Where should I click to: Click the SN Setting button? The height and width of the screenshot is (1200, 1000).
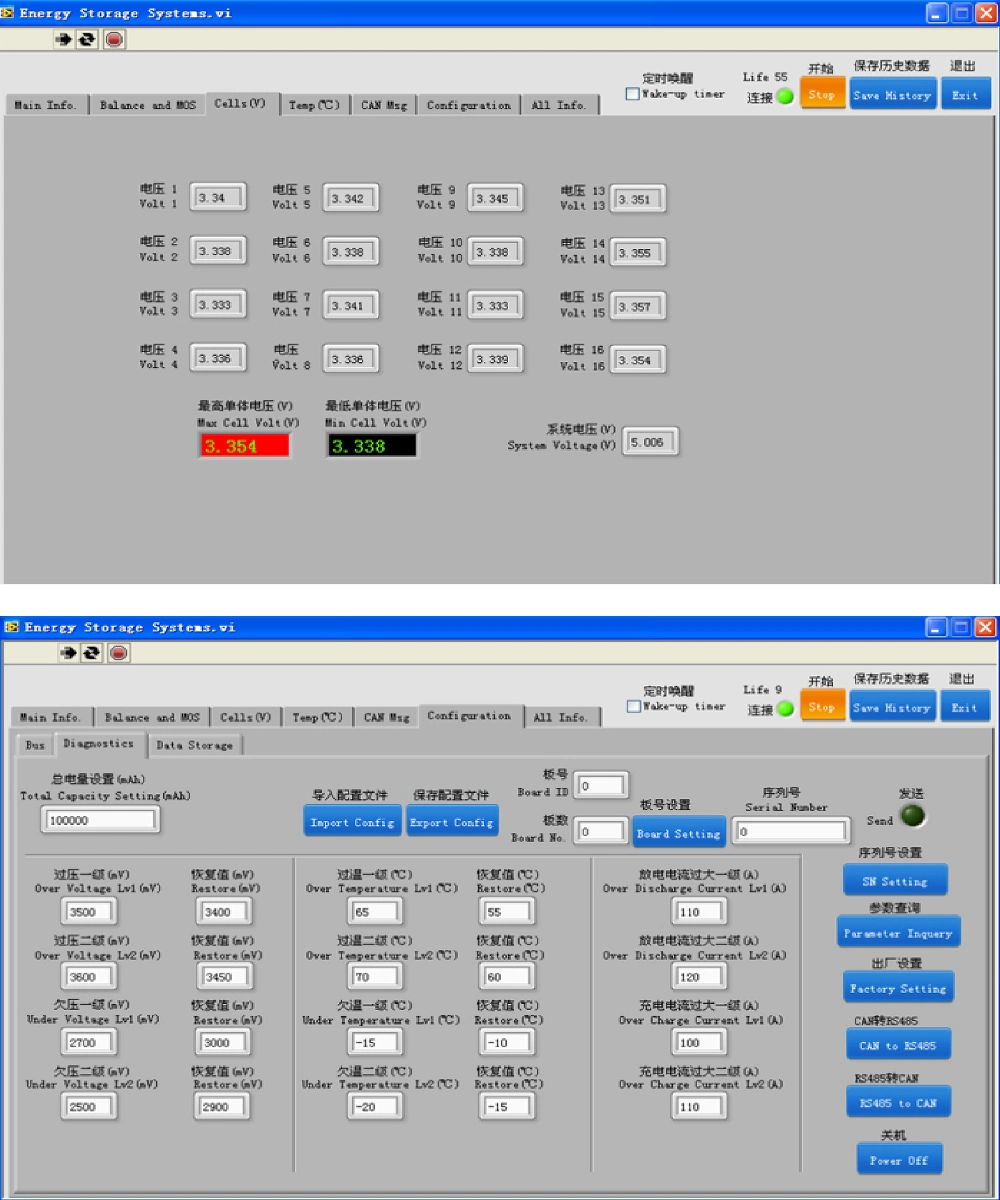(x=895, y=881)
